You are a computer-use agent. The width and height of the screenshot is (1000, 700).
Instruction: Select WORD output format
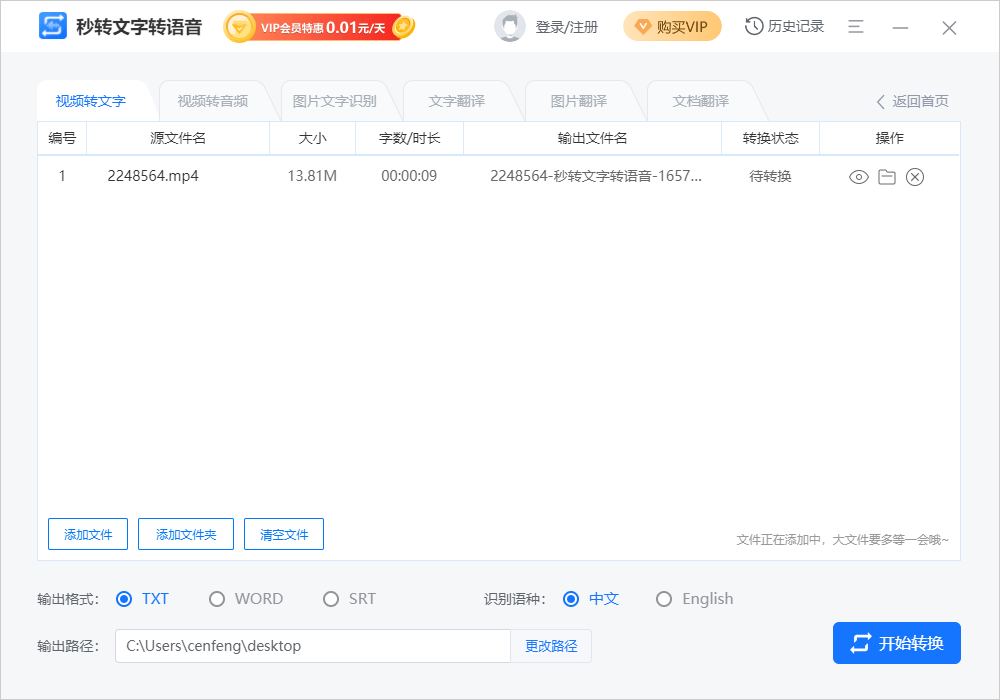point(246,599)
